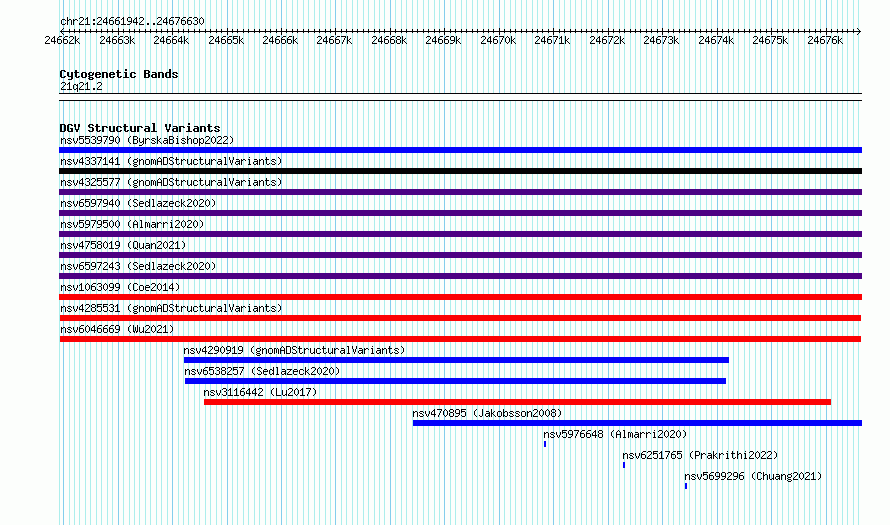Click the black nsv4337141 variant bar
The image size is (890, 525).
coord(460,171)
